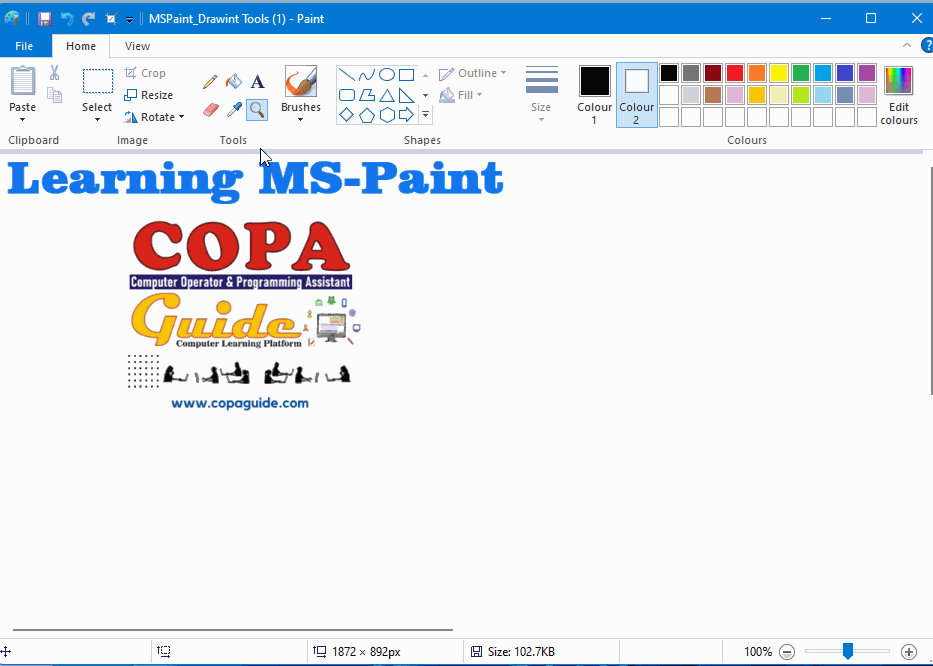Select Colour 1 box
This screenshot has height=666, width=933.
pos(594,95)
